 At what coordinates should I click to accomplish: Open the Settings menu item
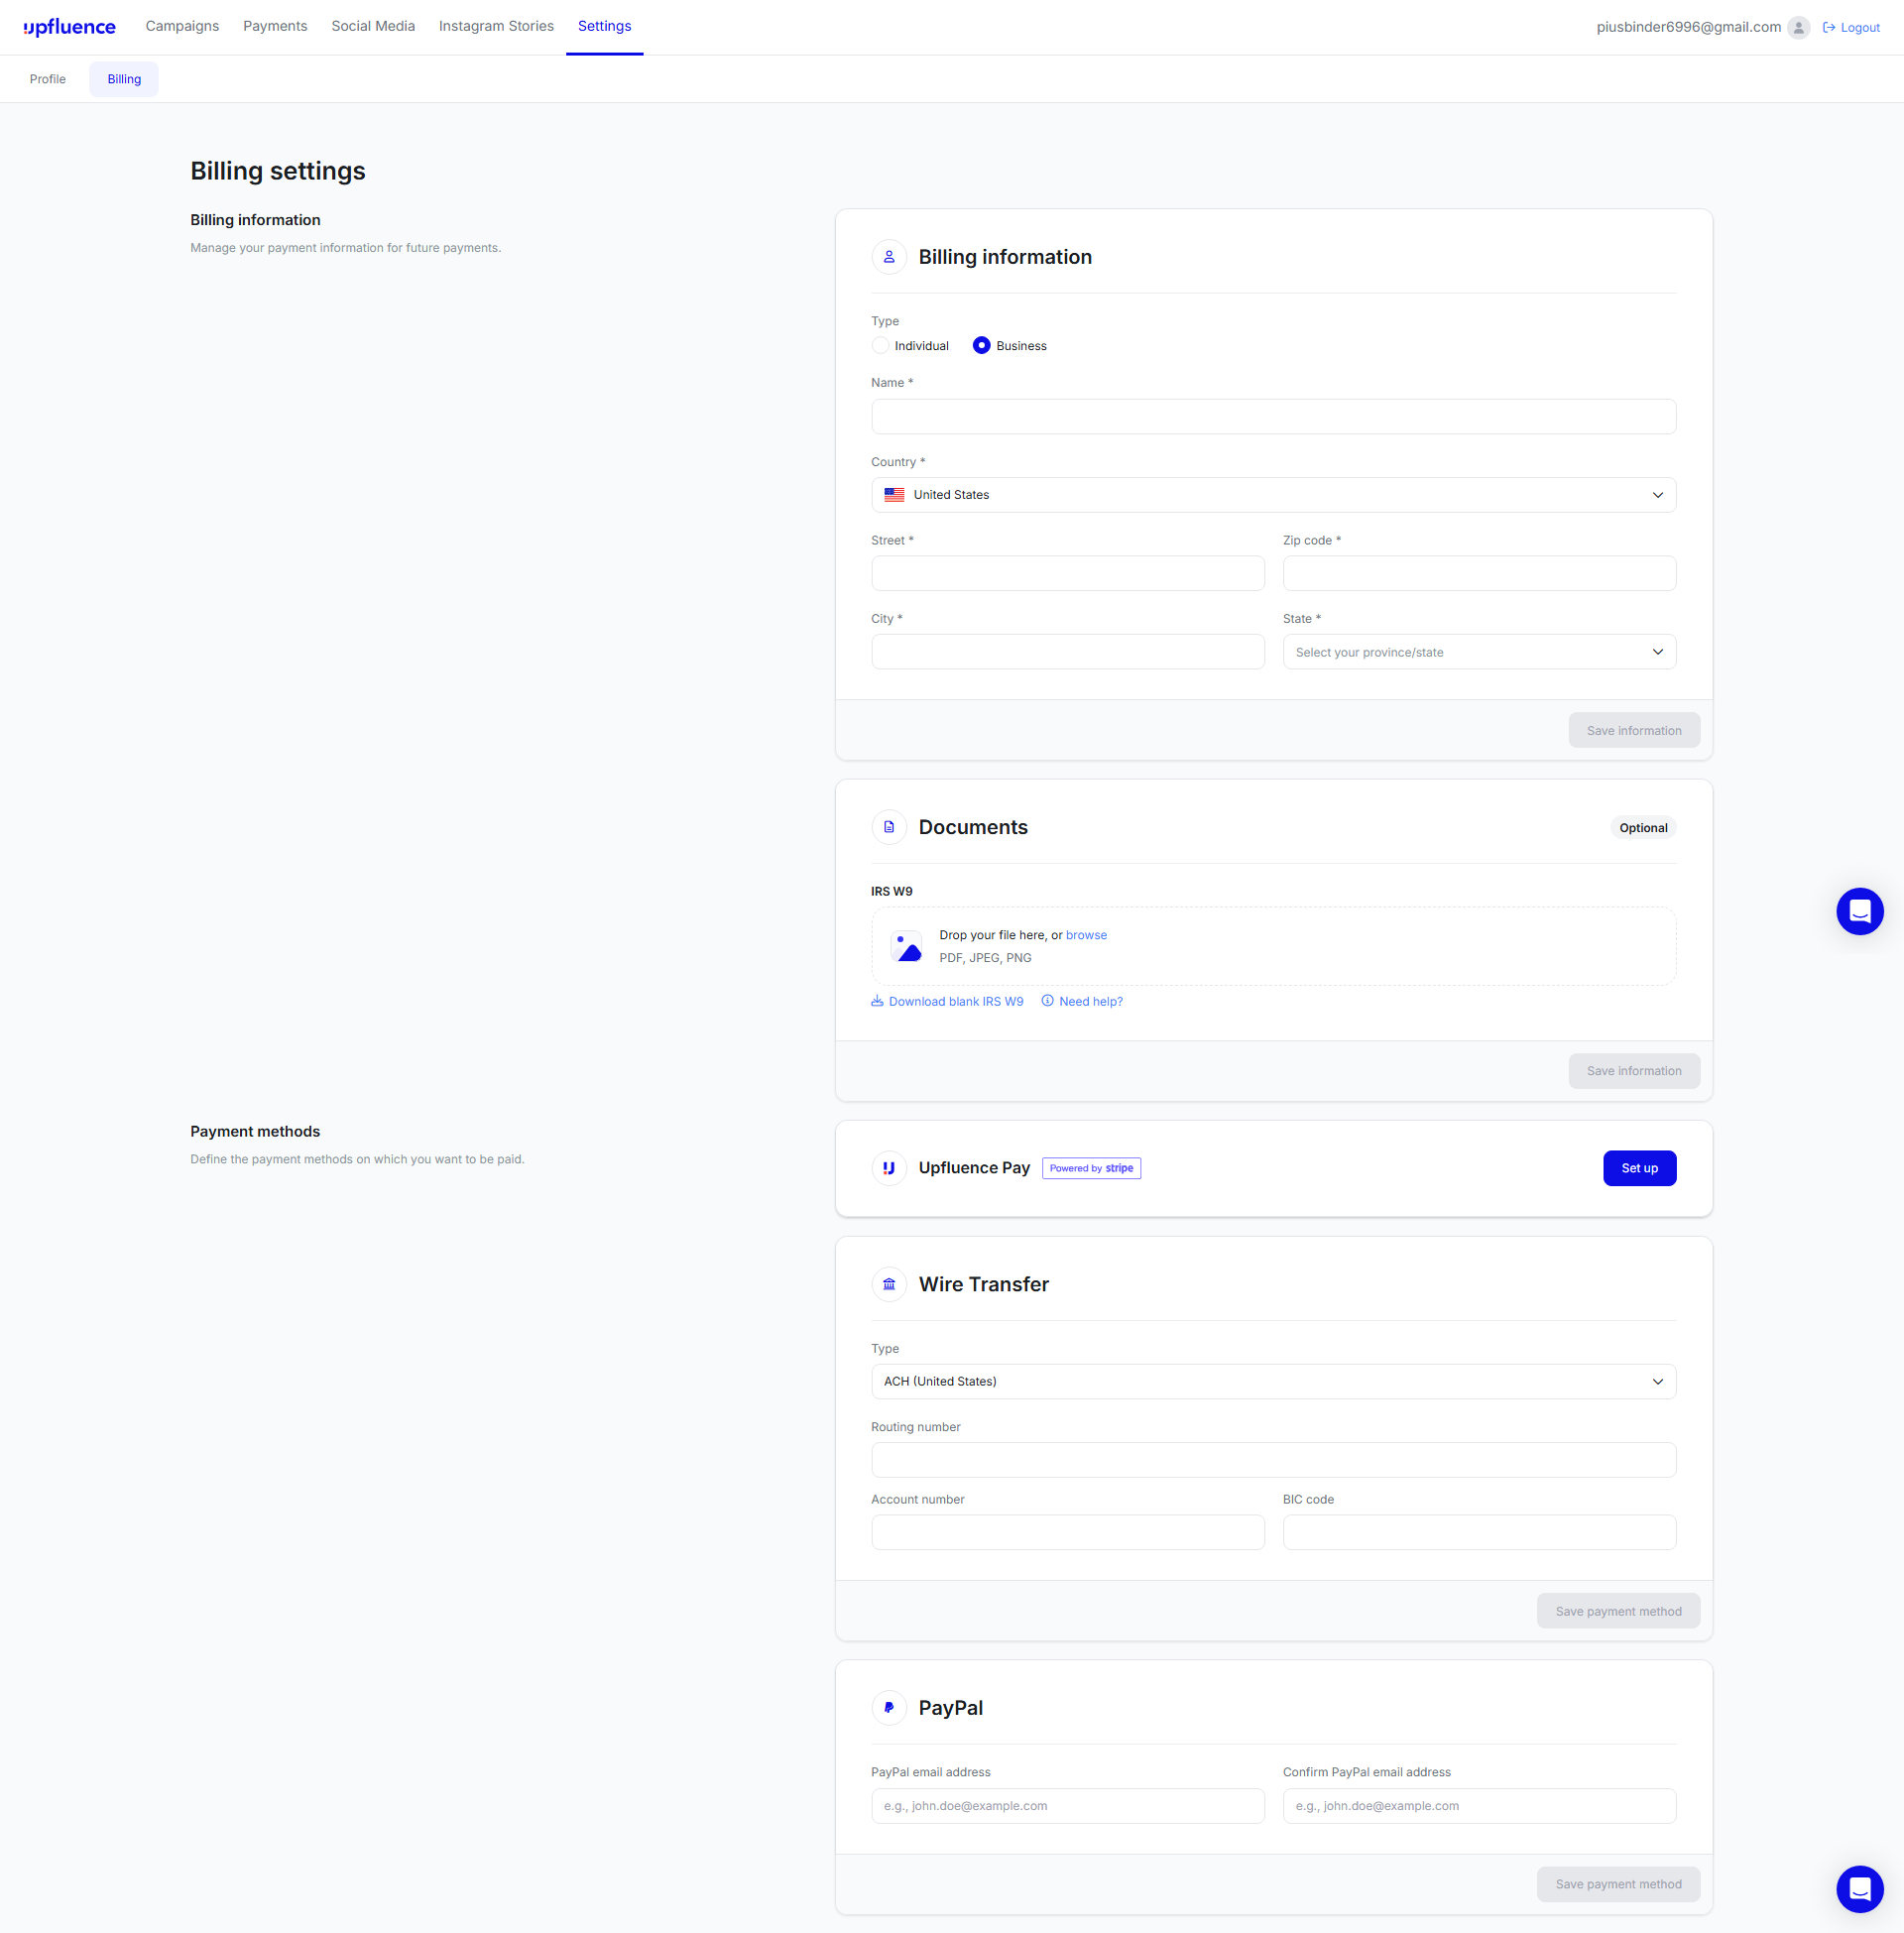[604, 26]
